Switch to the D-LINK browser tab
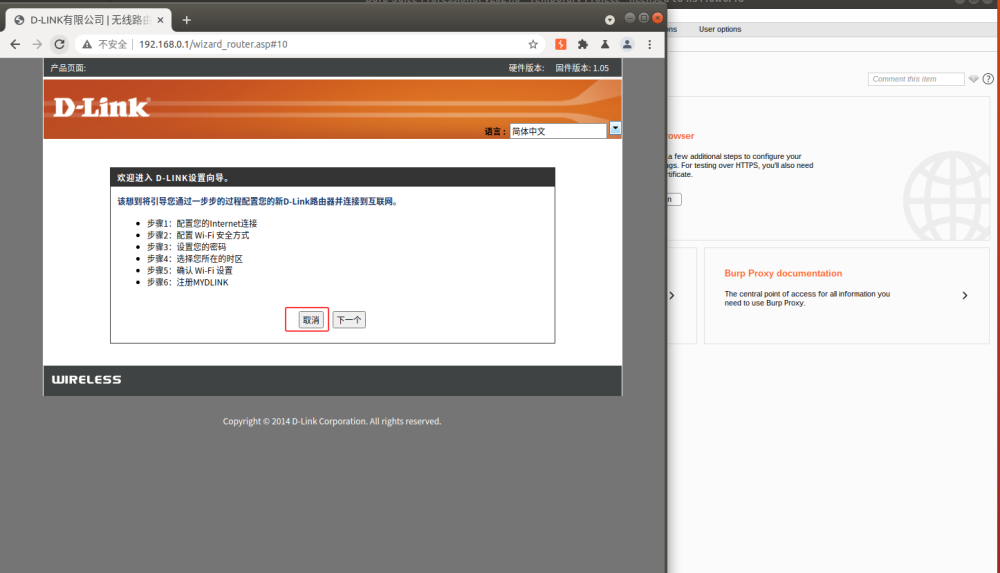The width and height of the screenshot is (1000, 573). tap(85, 20)
